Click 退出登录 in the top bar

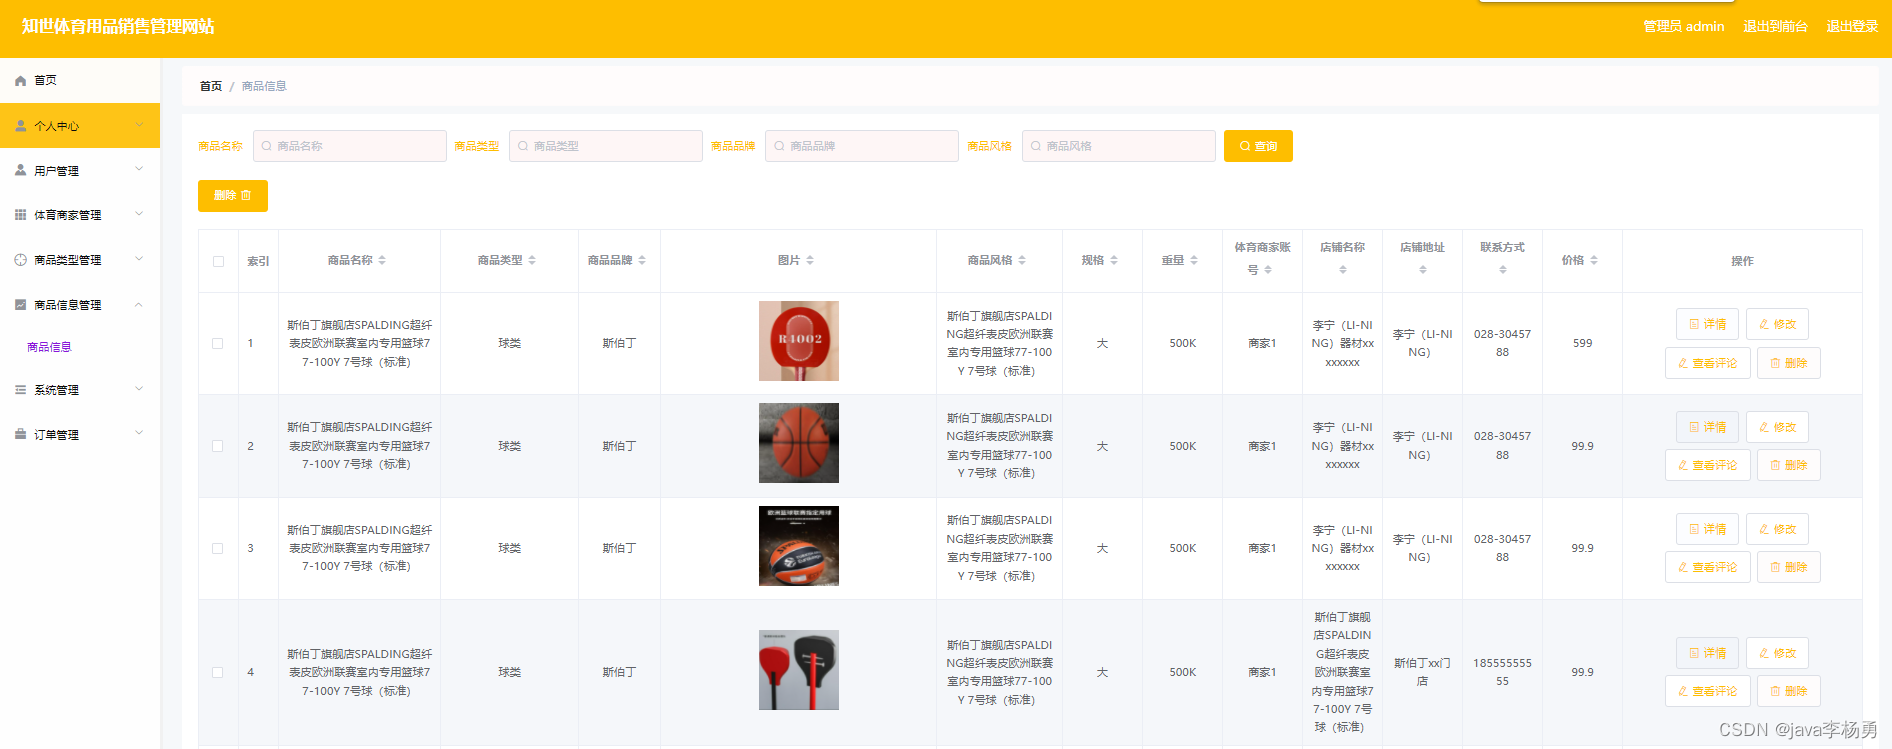pos(1851,26)
